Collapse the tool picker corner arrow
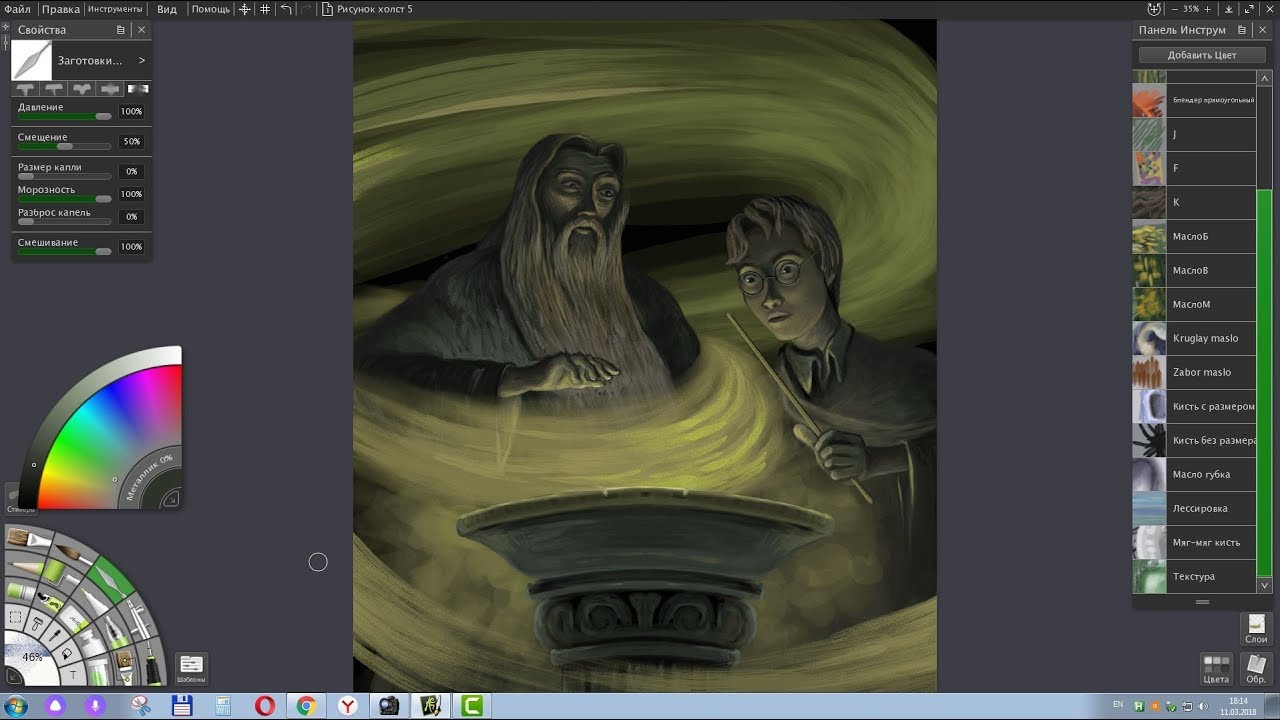This screenshot has width=1280, height=720. pyautogui.click(x=14, y=677)
